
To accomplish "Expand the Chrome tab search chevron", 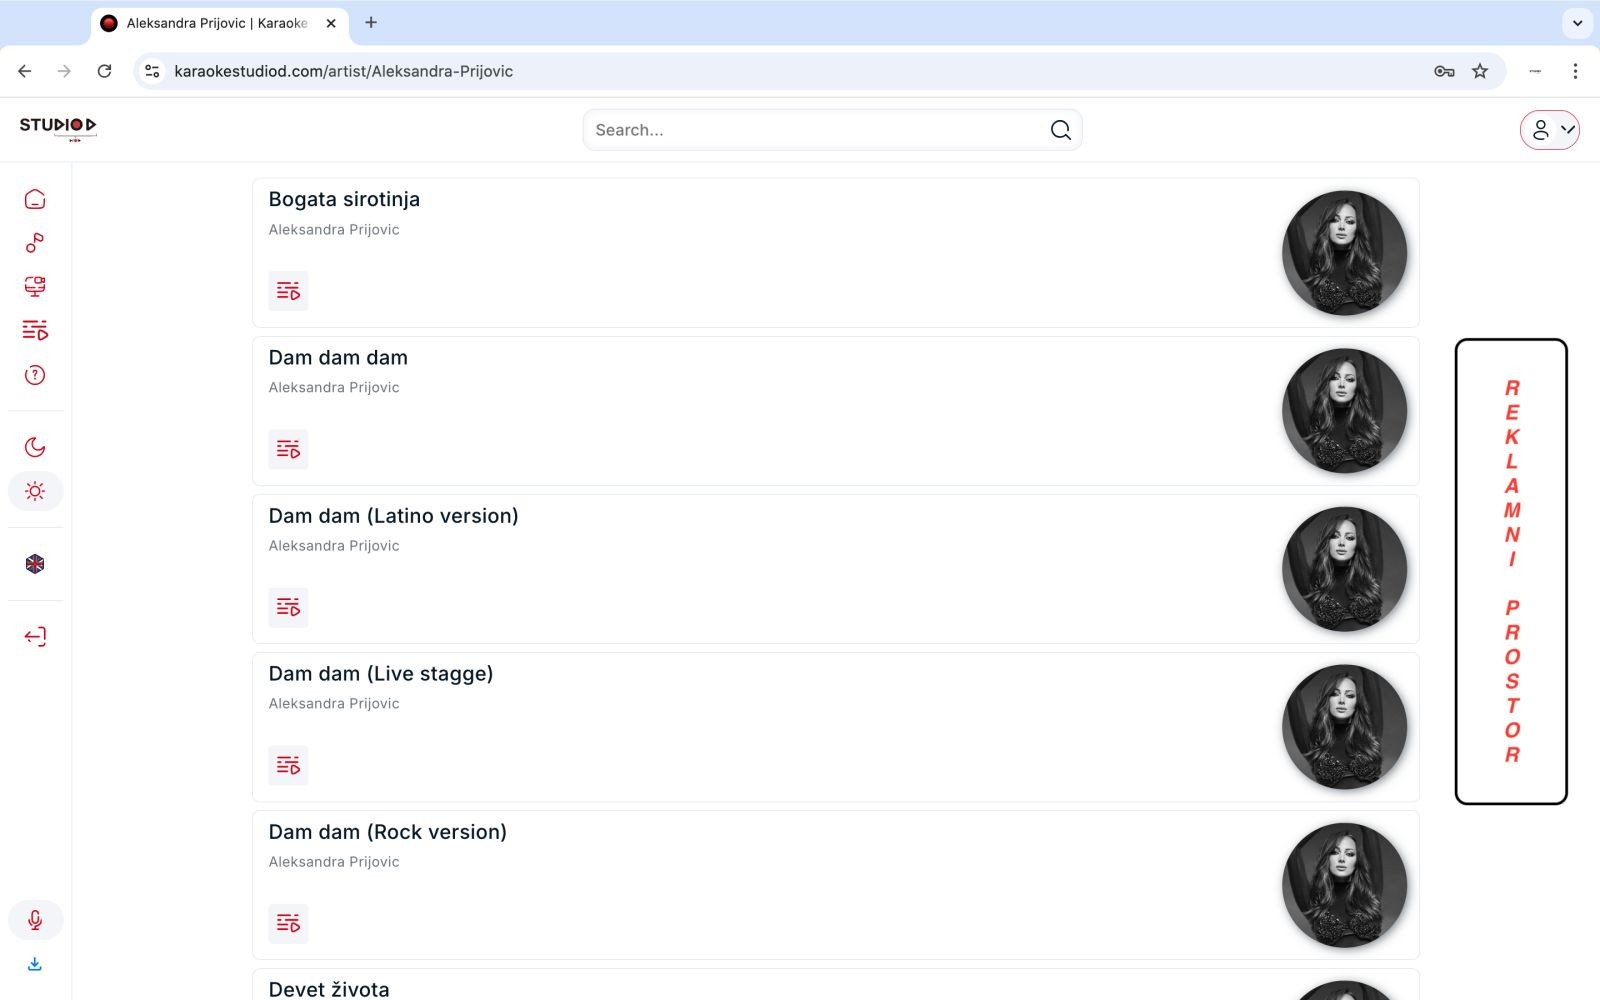I will pos(1577,23).
